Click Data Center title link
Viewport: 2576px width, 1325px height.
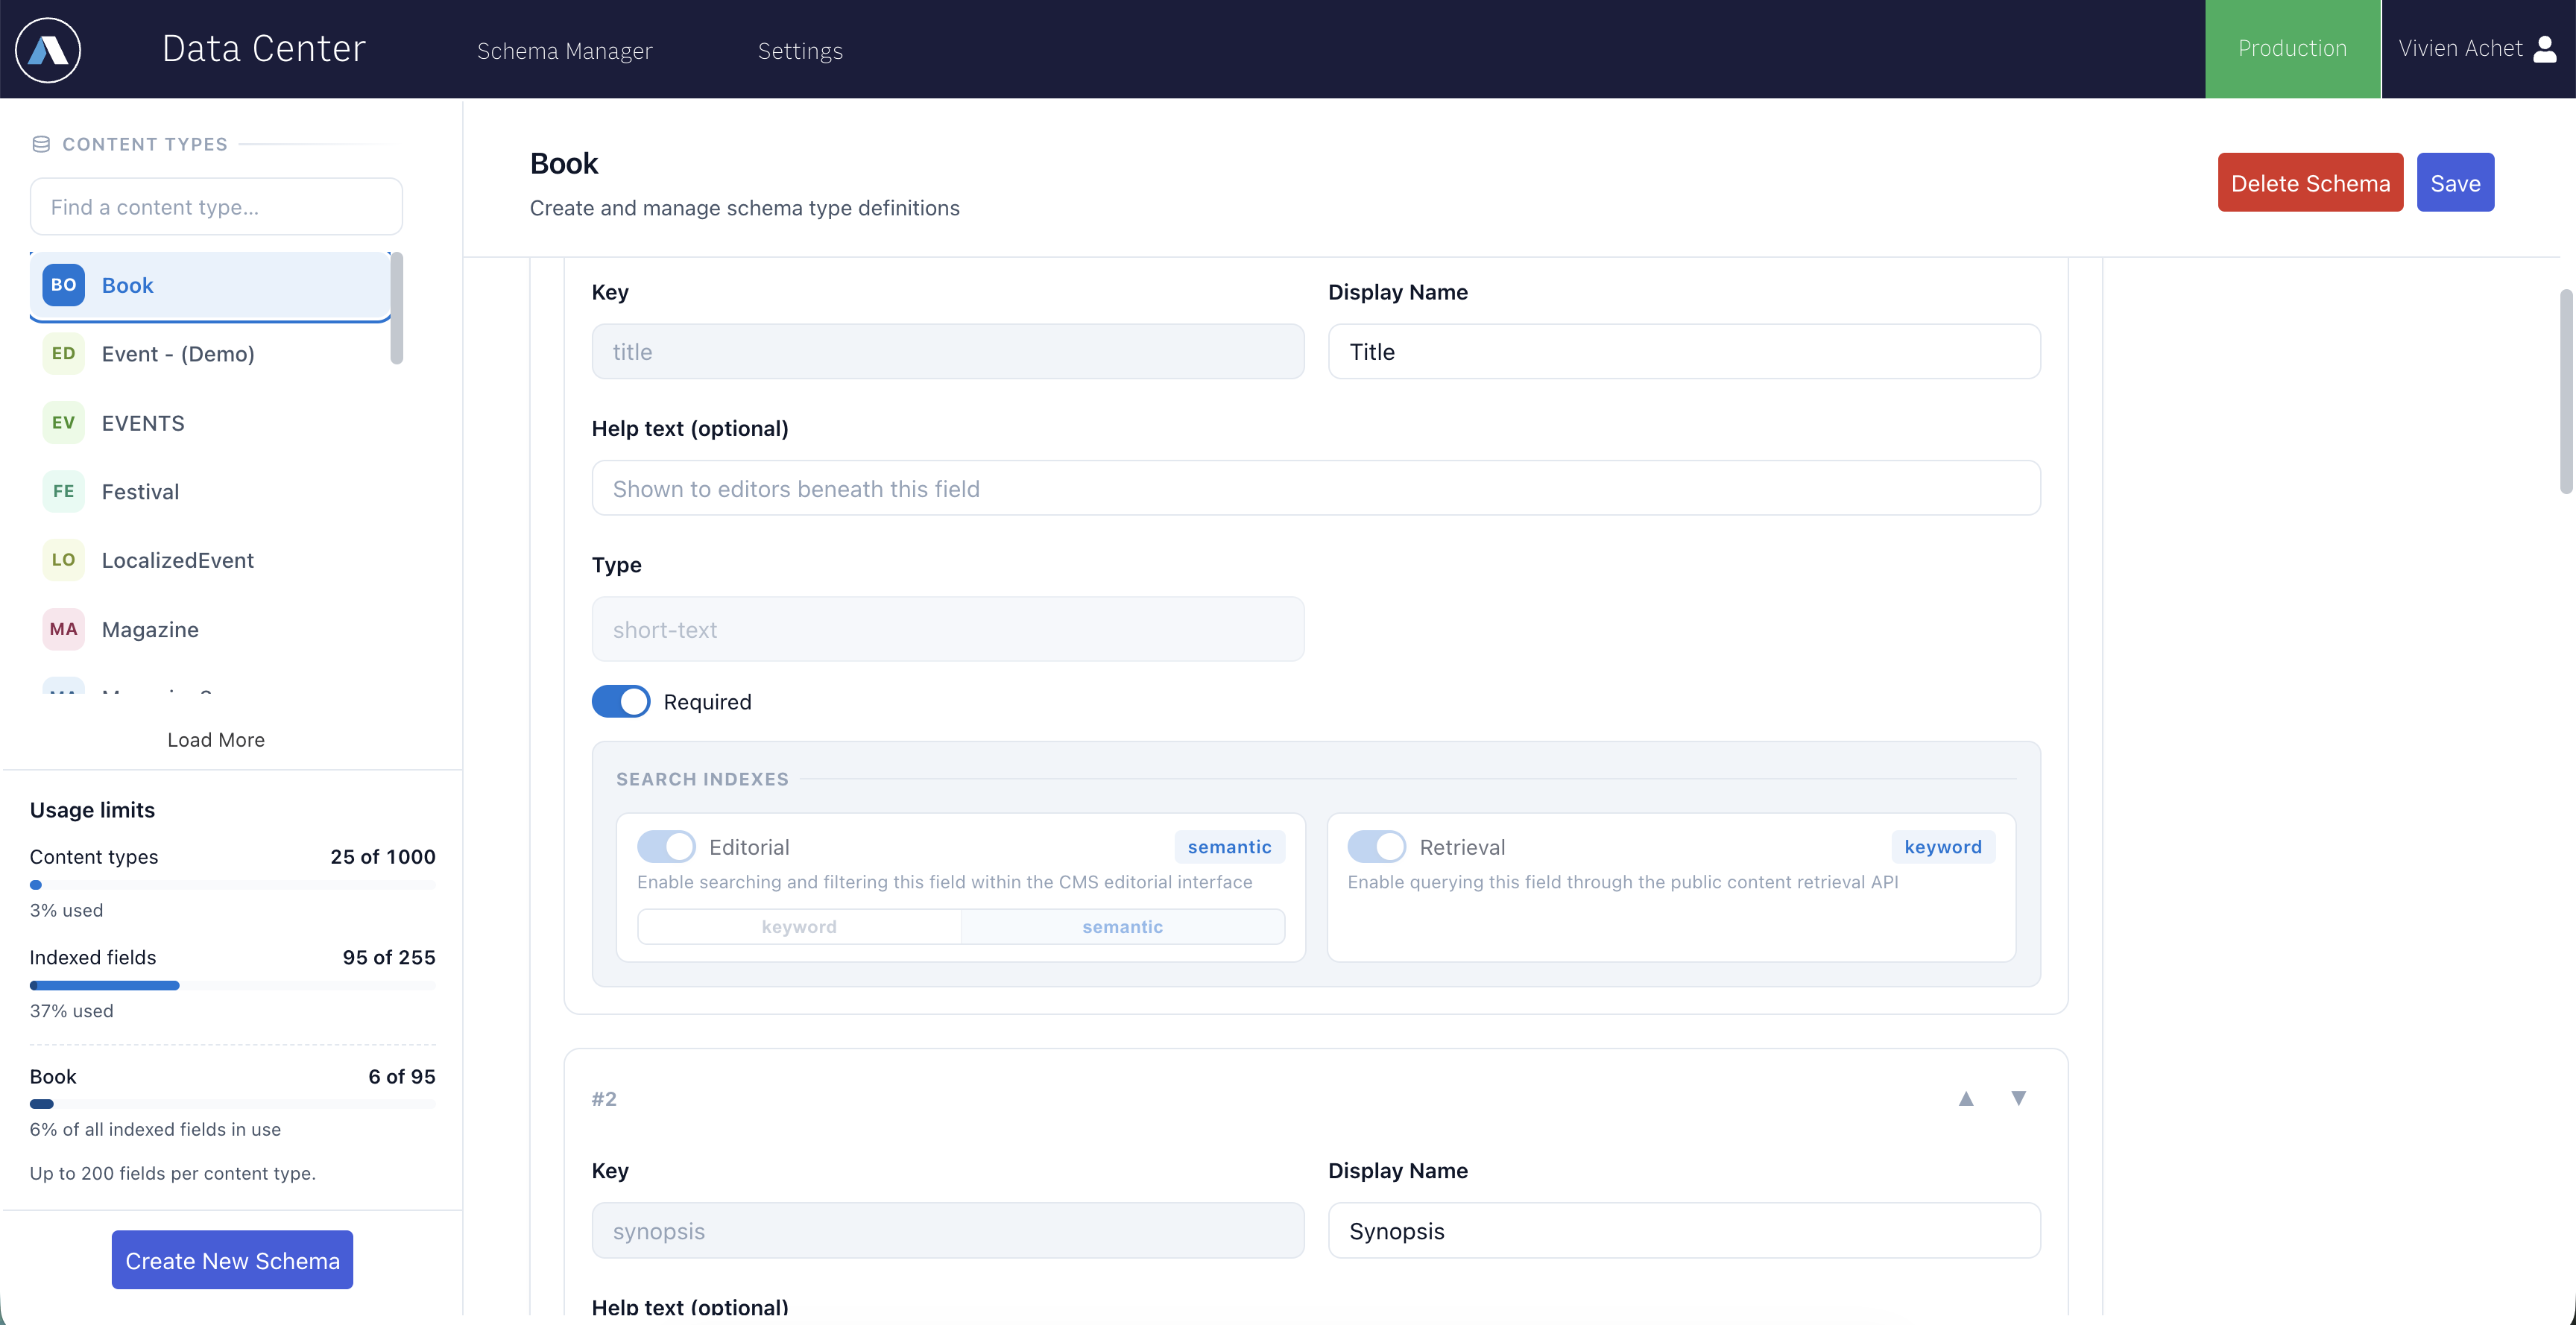tap(264, 48)
